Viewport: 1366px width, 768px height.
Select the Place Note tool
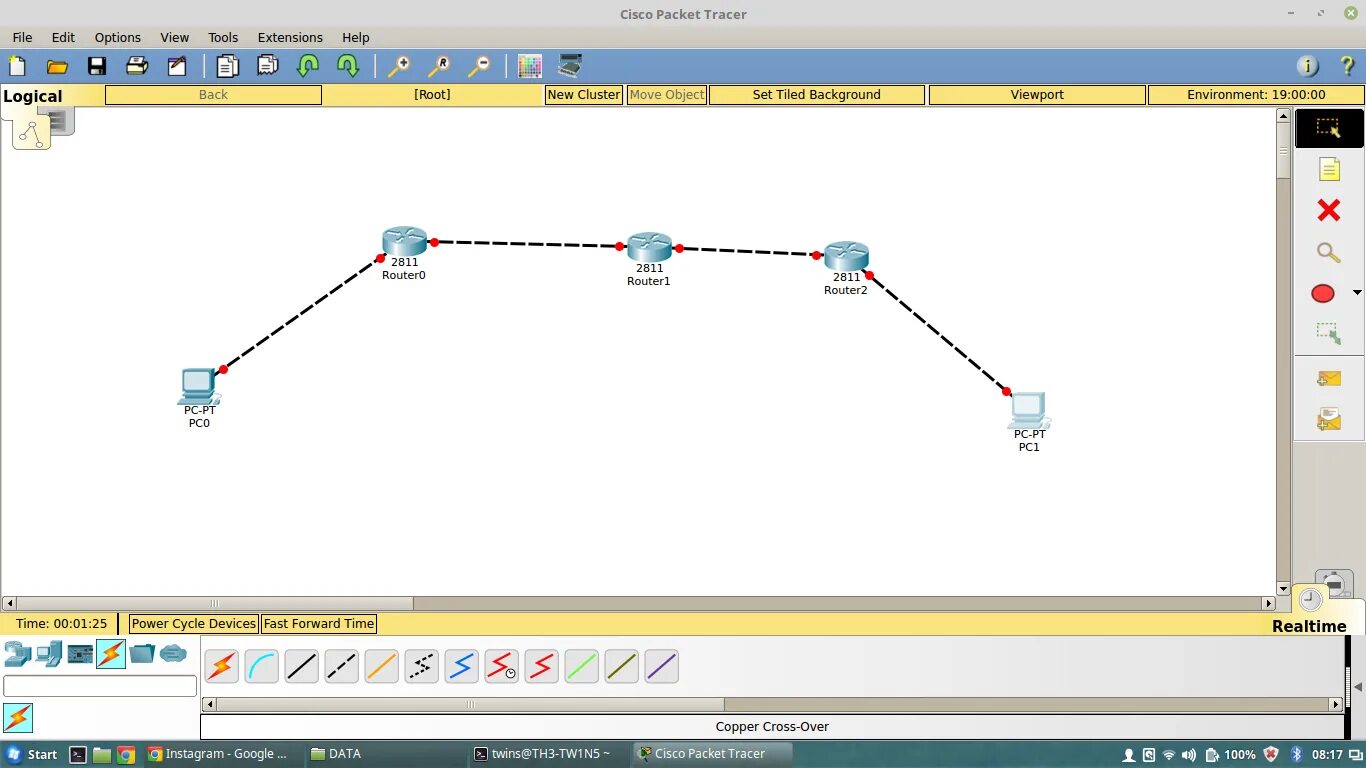click(x=1329, y=169)
